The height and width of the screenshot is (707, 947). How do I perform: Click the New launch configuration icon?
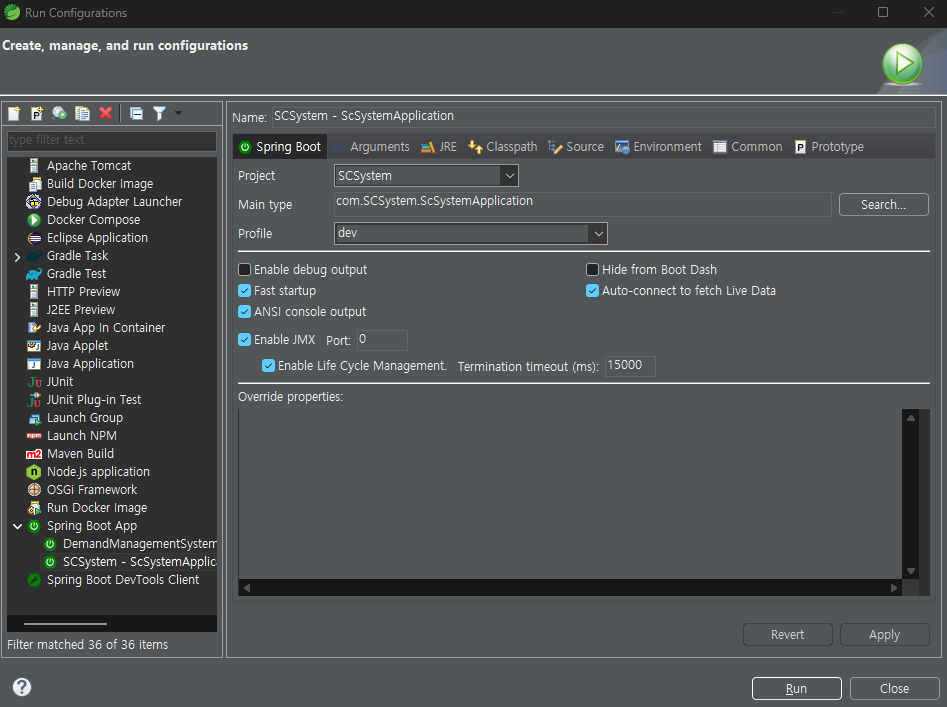pyautogui.click(x=14, y=113)
